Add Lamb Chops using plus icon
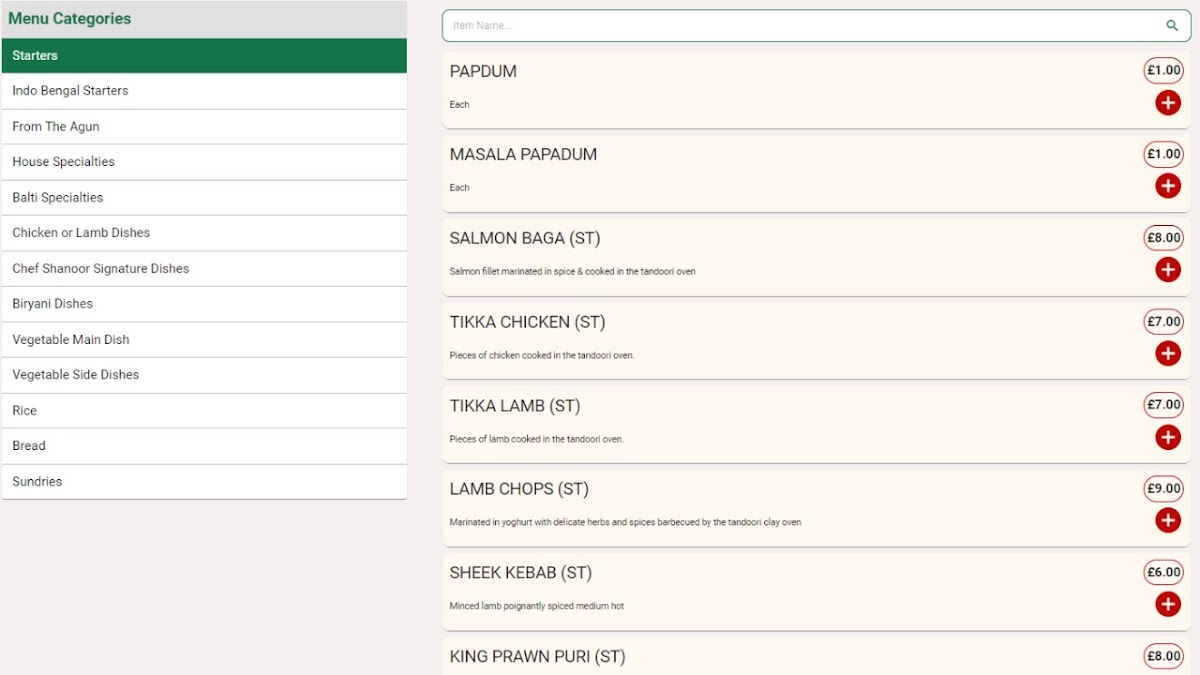The width and height of the screenshot is (1200, 675). [x=1167, y=520]
